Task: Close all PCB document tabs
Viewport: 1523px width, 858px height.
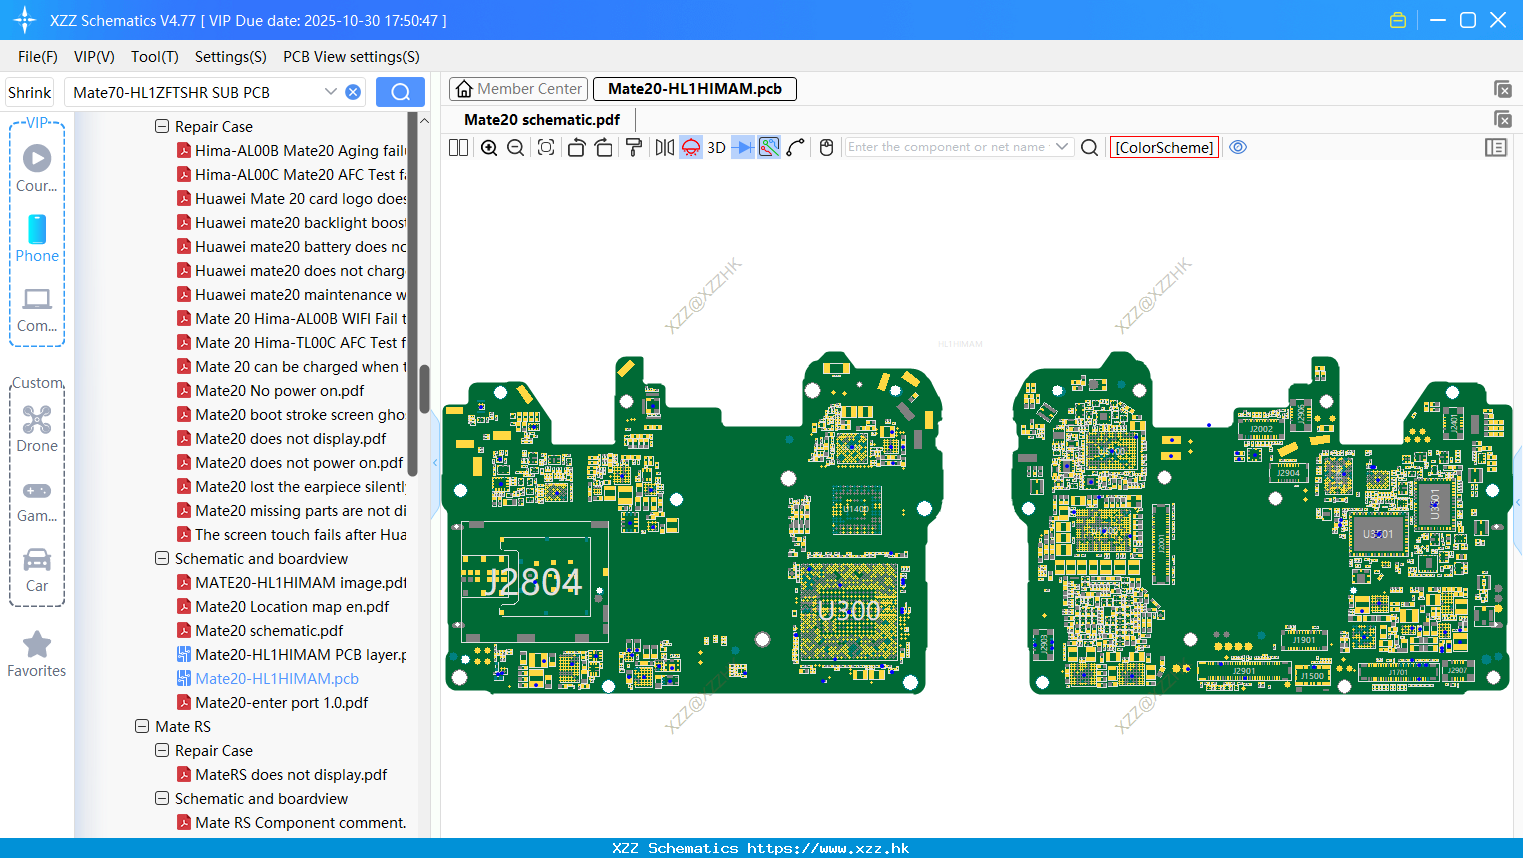Action: (1503, 89)
